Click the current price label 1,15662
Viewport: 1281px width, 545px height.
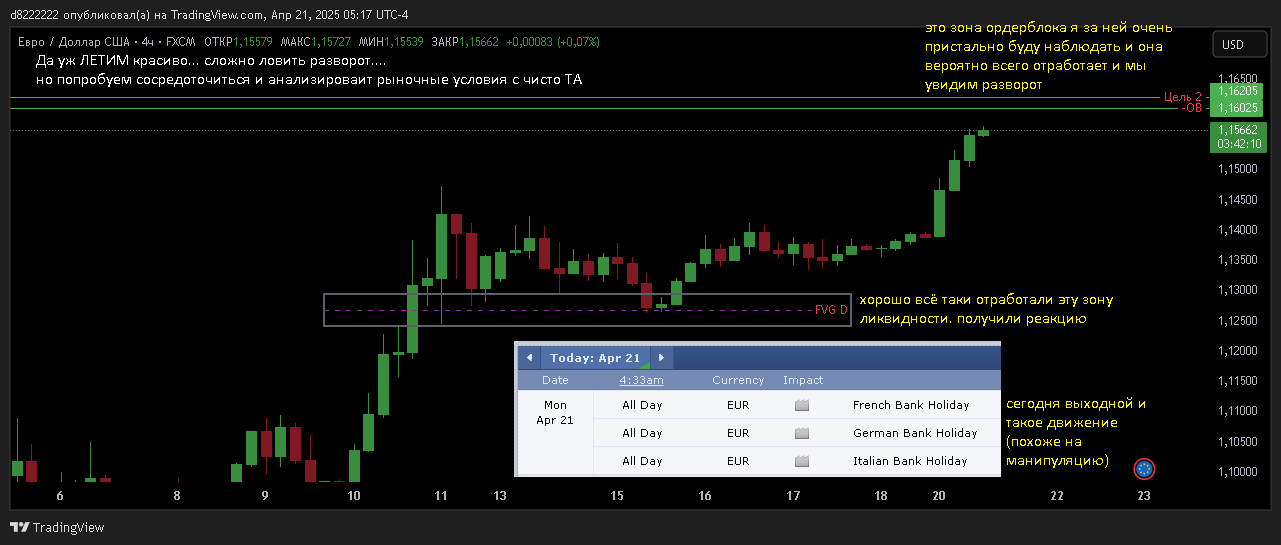point(1237,130)
